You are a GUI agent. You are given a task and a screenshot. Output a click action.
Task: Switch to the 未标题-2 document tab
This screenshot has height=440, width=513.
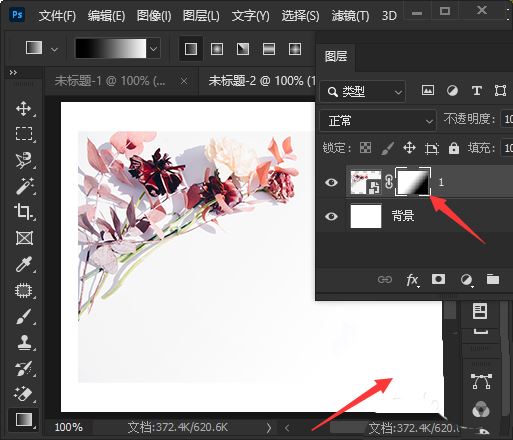[x=262, y=81]
